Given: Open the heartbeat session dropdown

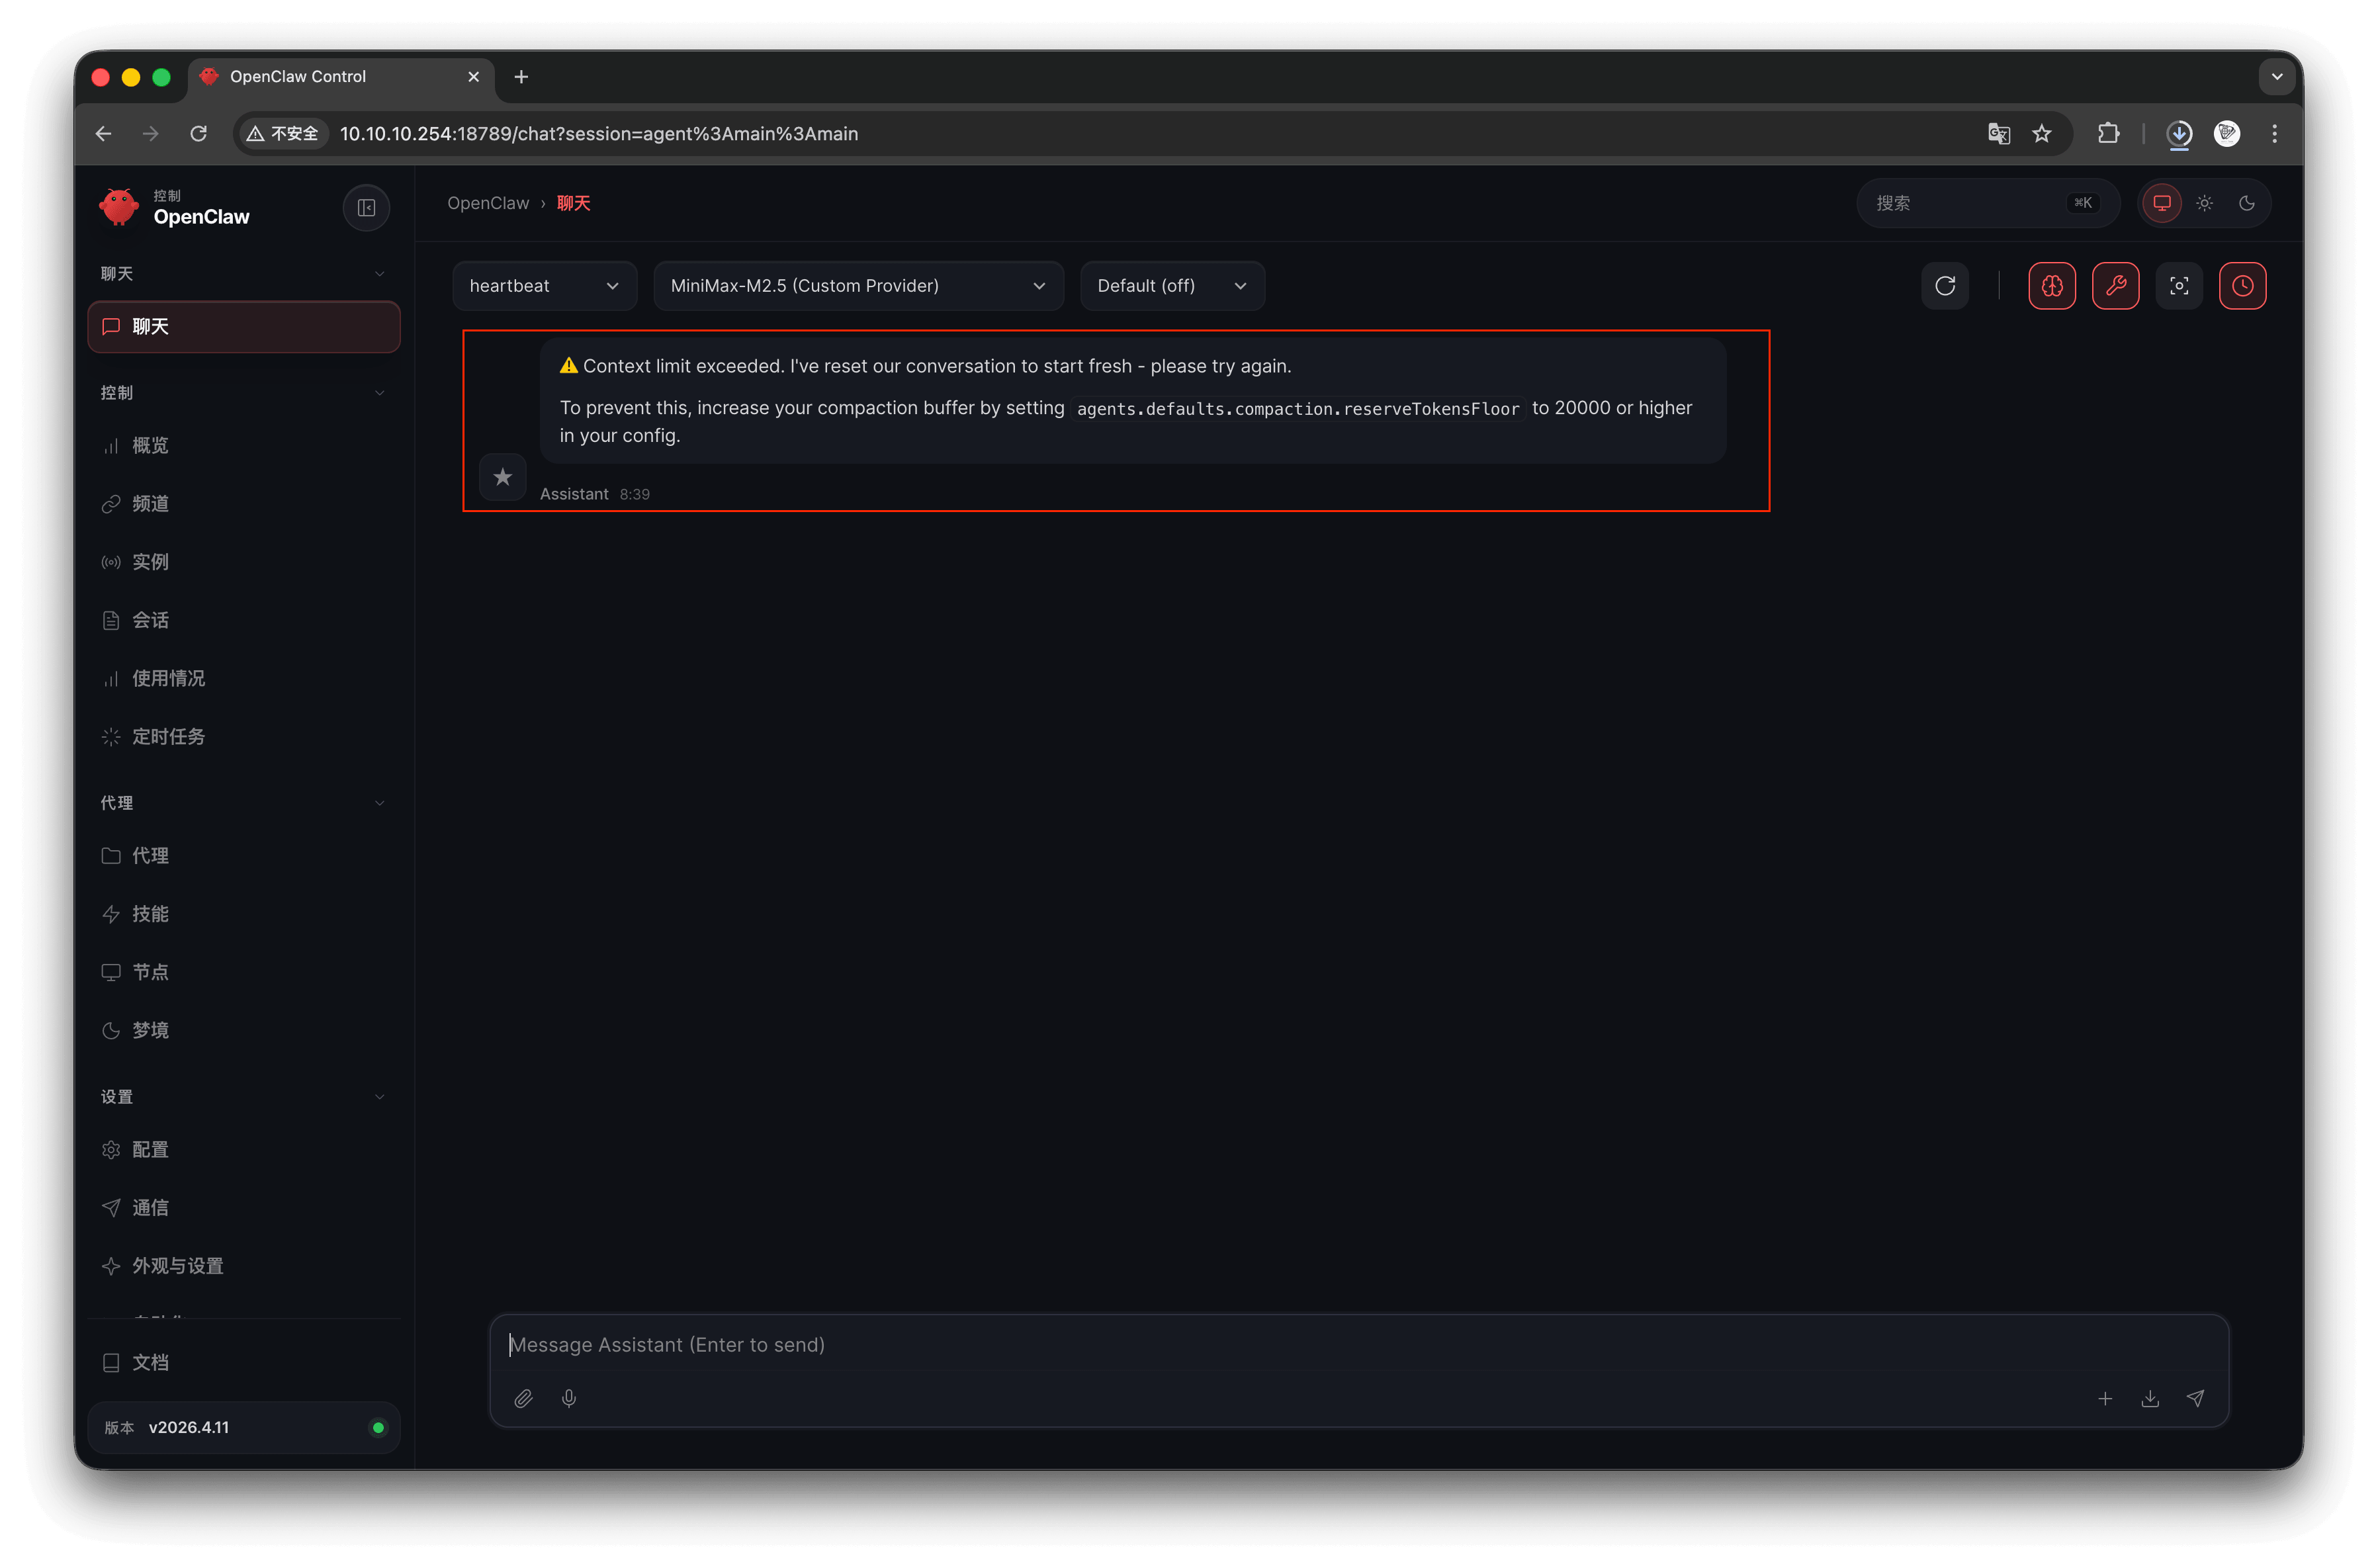Looking at the screenshot, I should pos(544,286).
